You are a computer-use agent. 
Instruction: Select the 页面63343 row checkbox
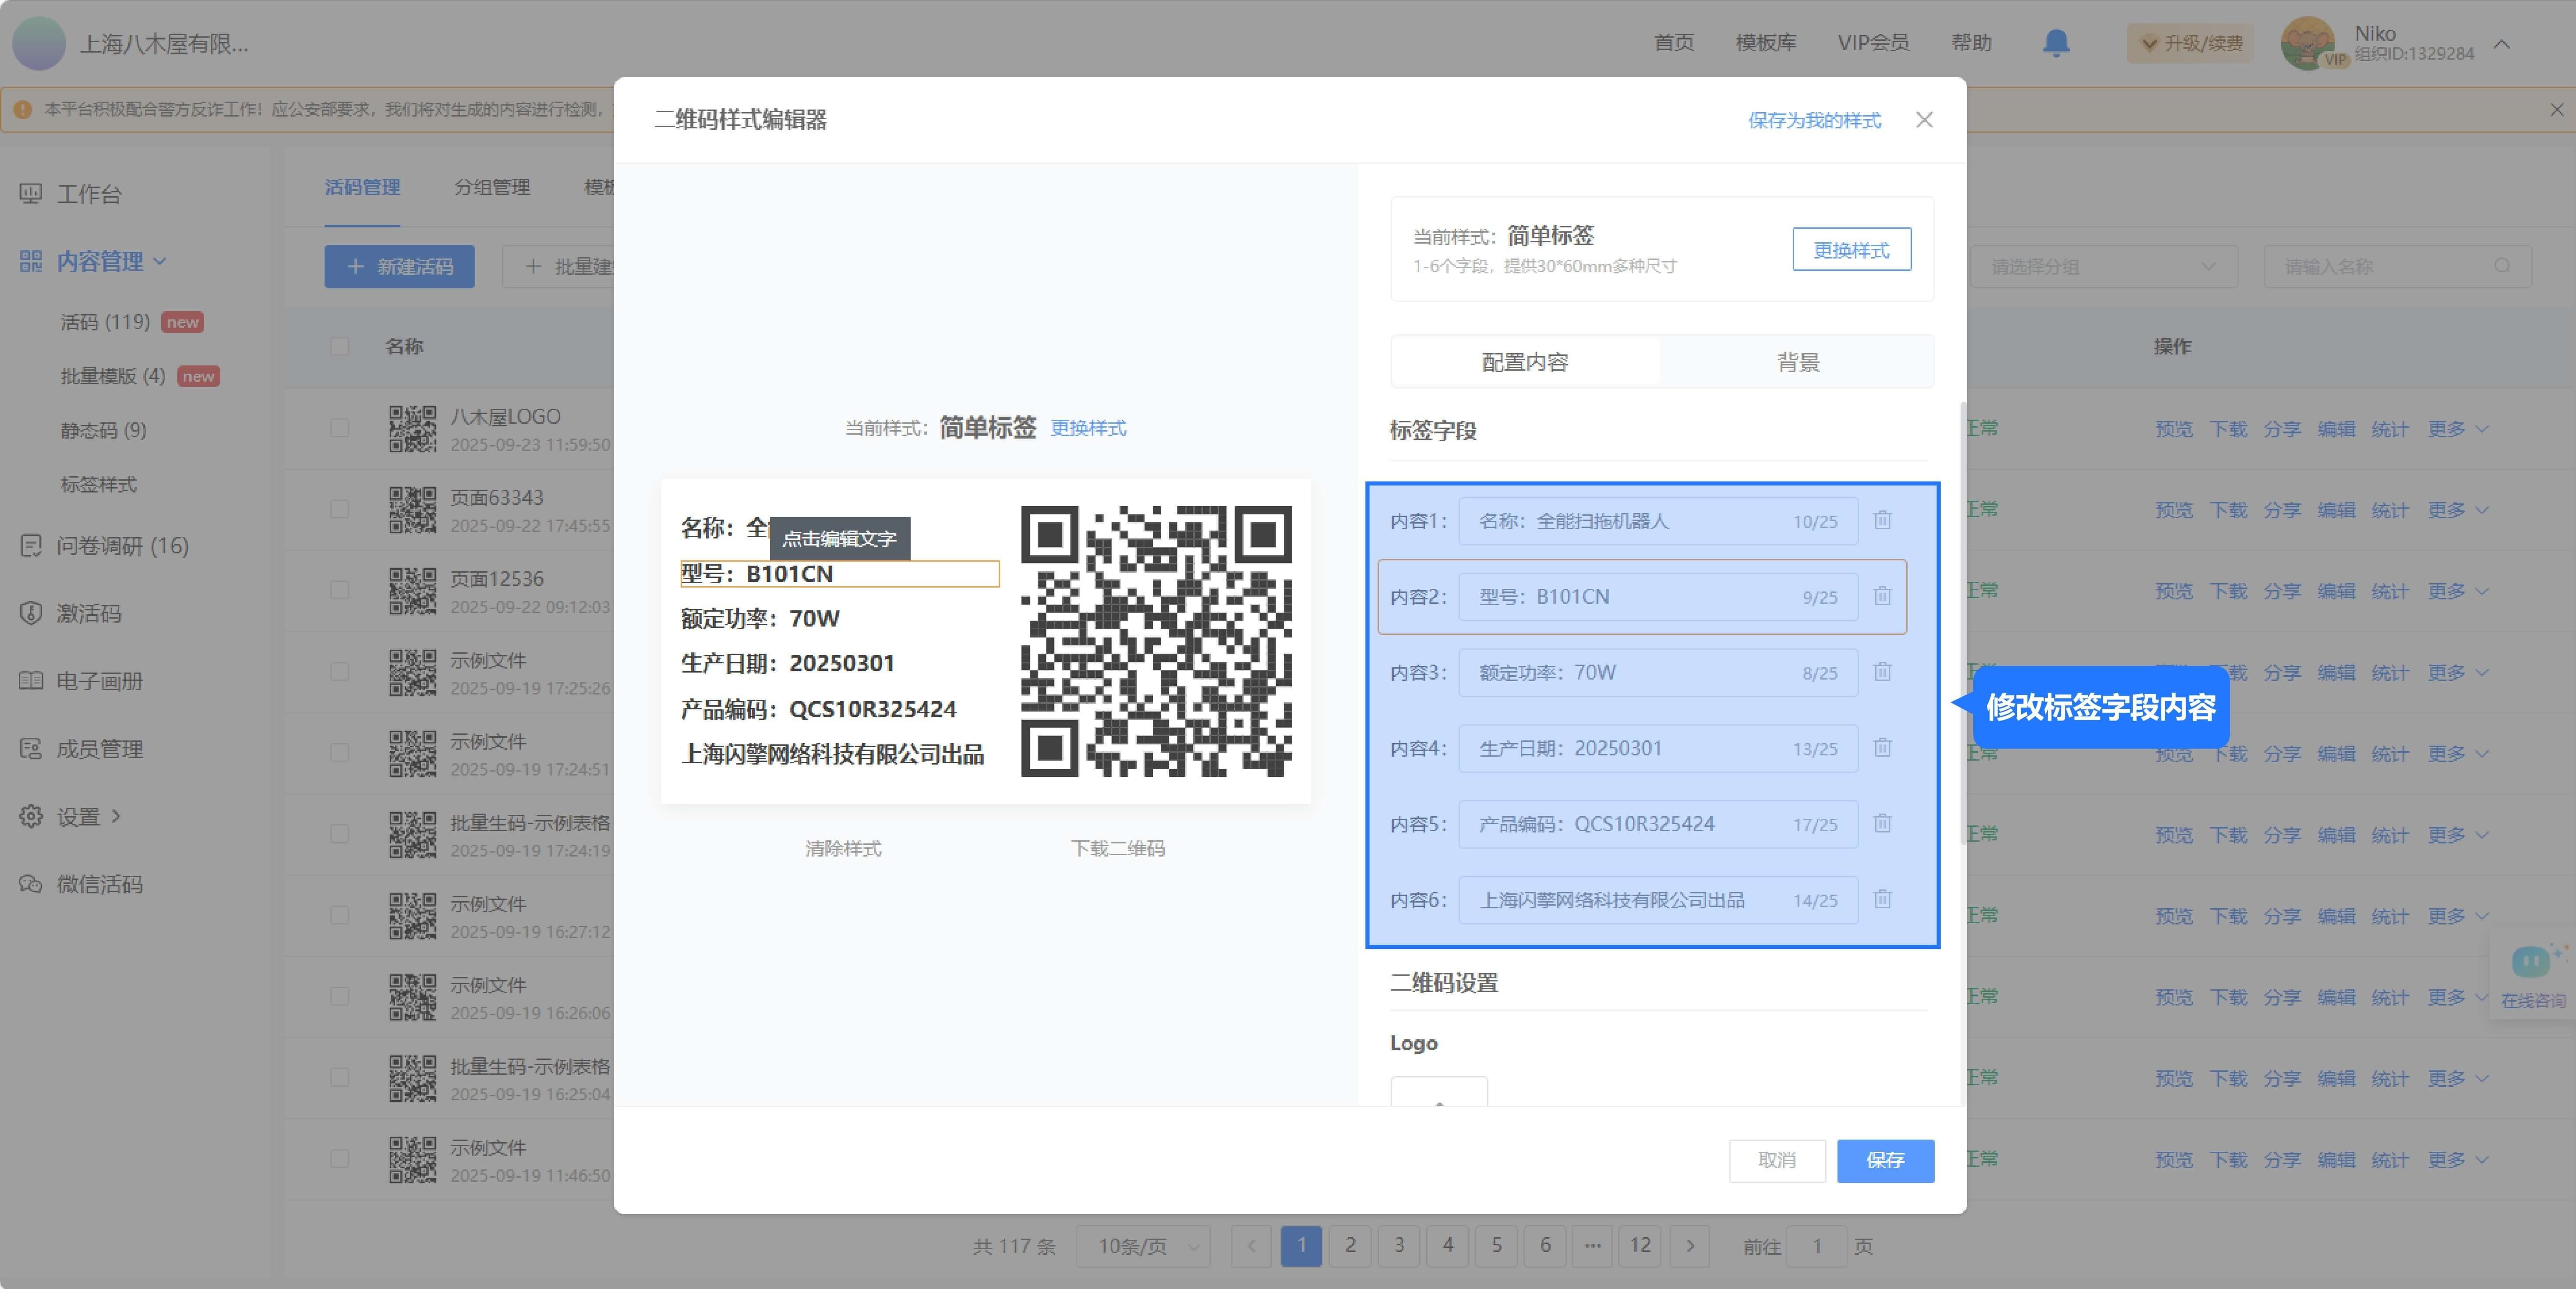click(340, 509)
